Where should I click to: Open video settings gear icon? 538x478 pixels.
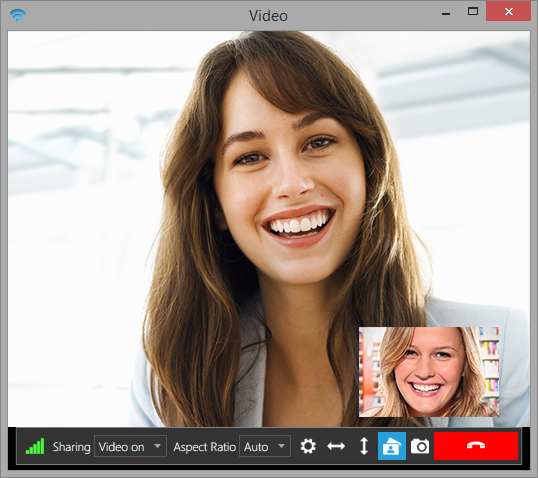point(308,446)
